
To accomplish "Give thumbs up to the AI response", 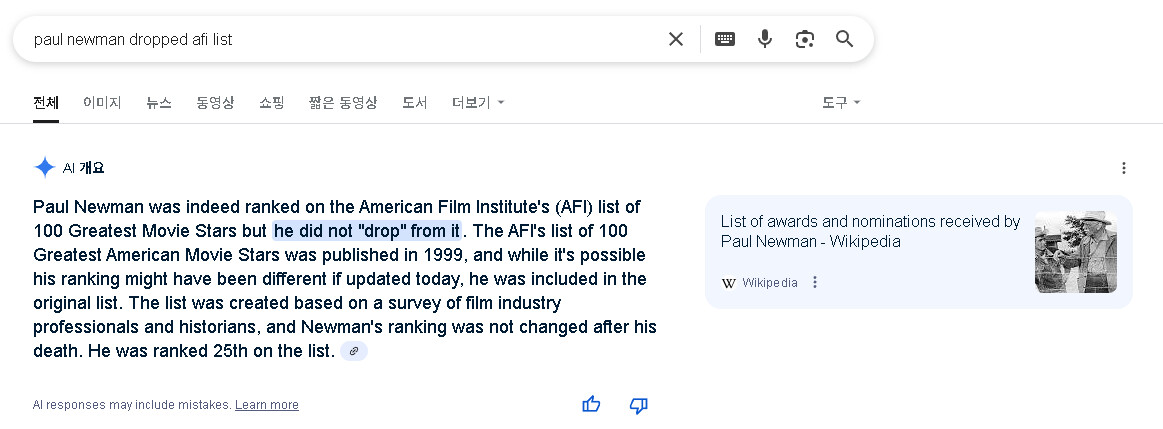I will tap(591, 405).
